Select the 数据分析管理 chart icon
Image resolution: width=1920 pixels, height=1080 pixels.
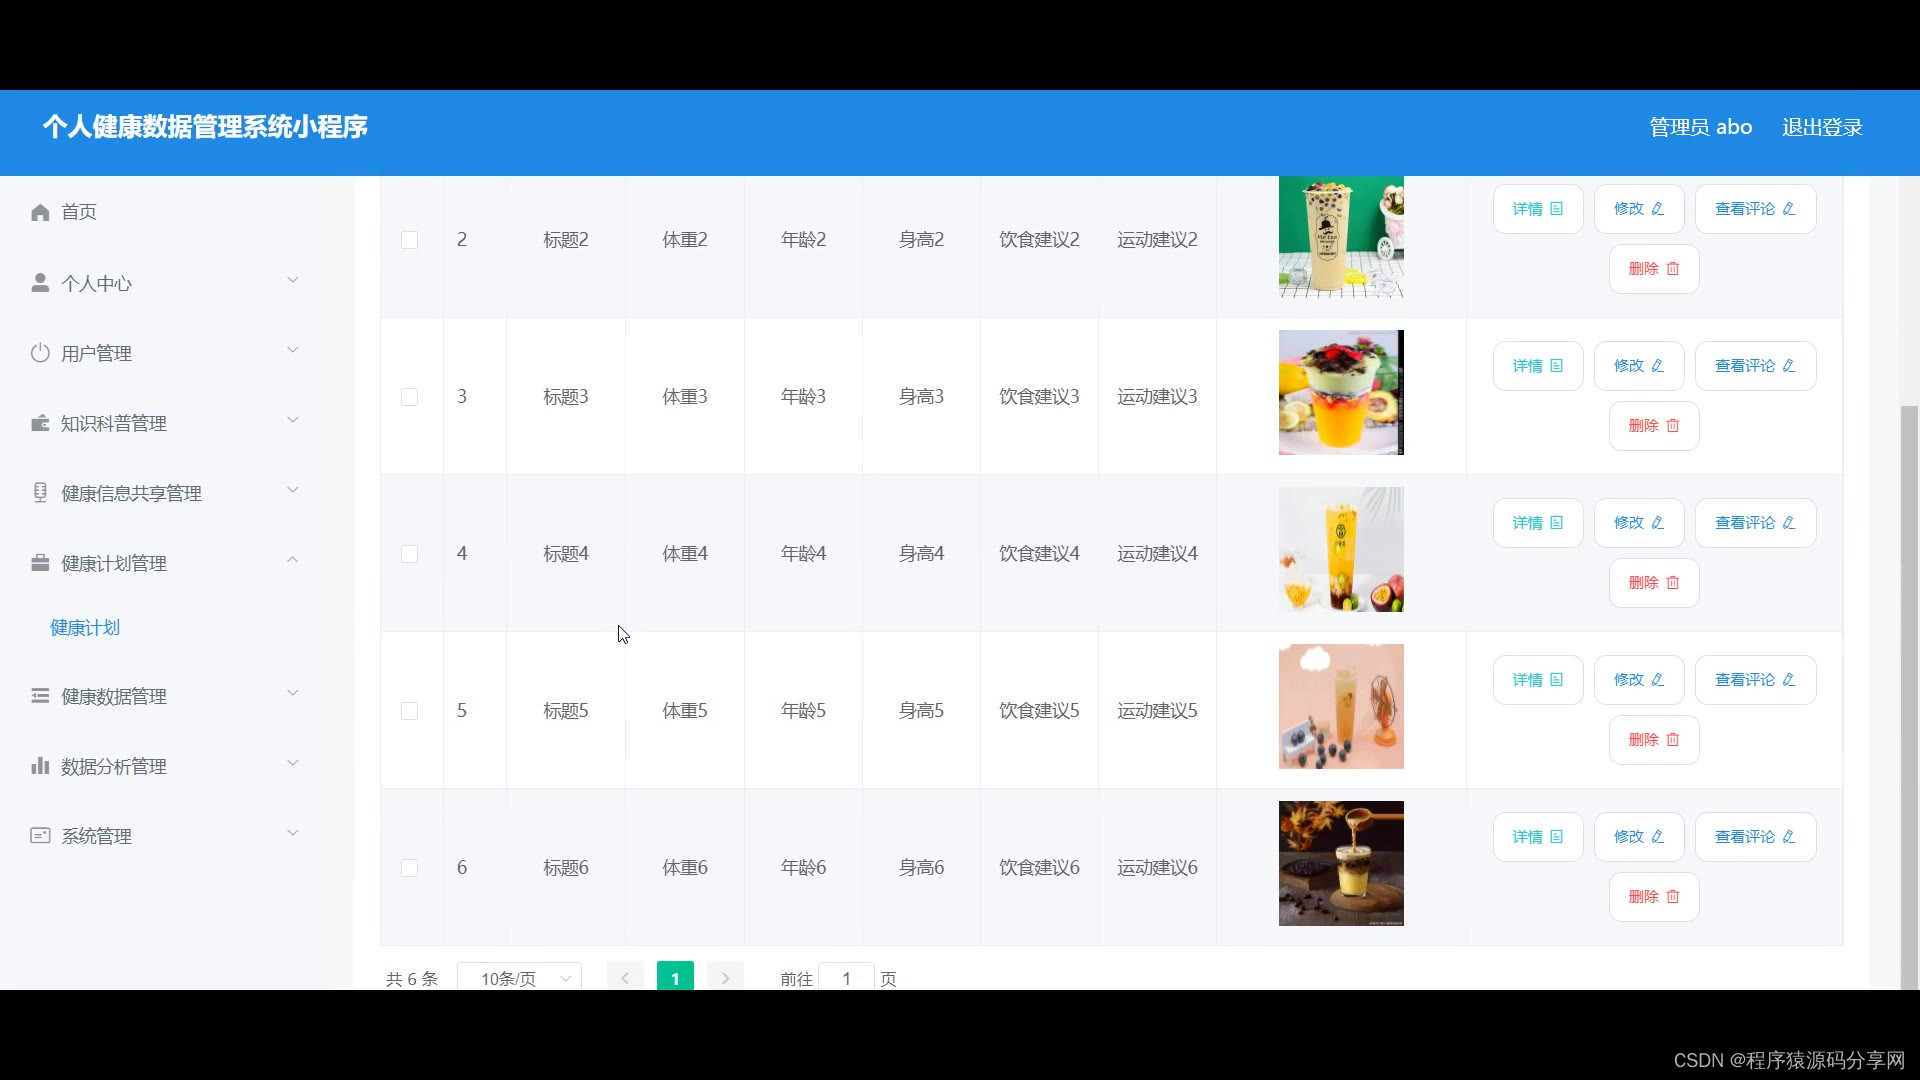click(x=40, y=766)
